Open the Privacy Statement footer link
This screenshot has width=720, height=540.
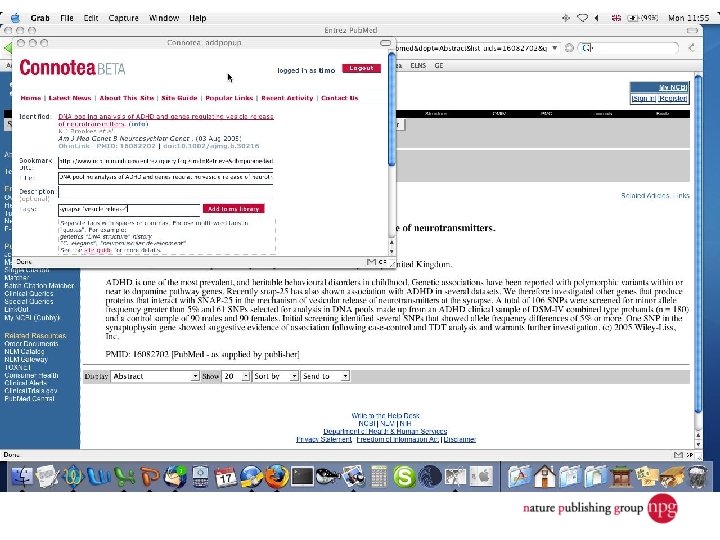click(x=324, y=439)
